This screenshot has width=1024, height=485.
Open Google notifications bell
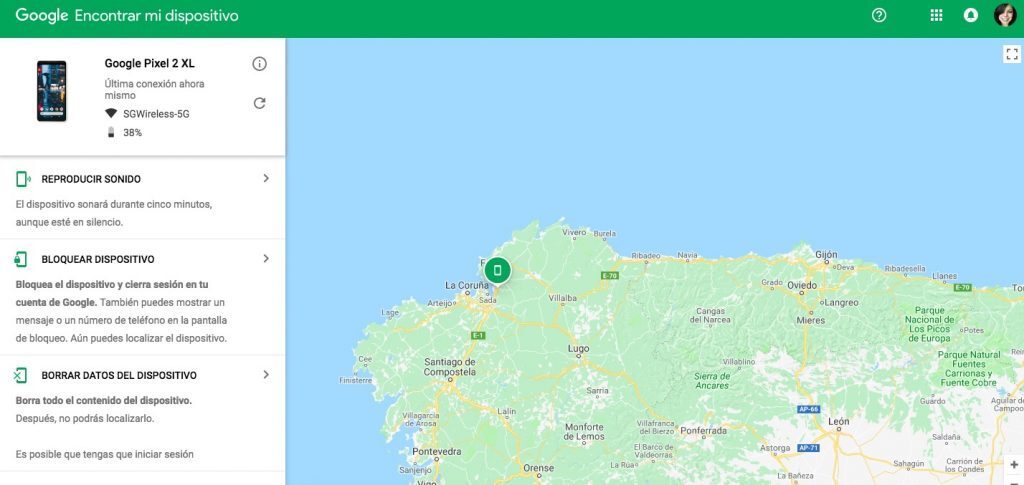[970, 15]
